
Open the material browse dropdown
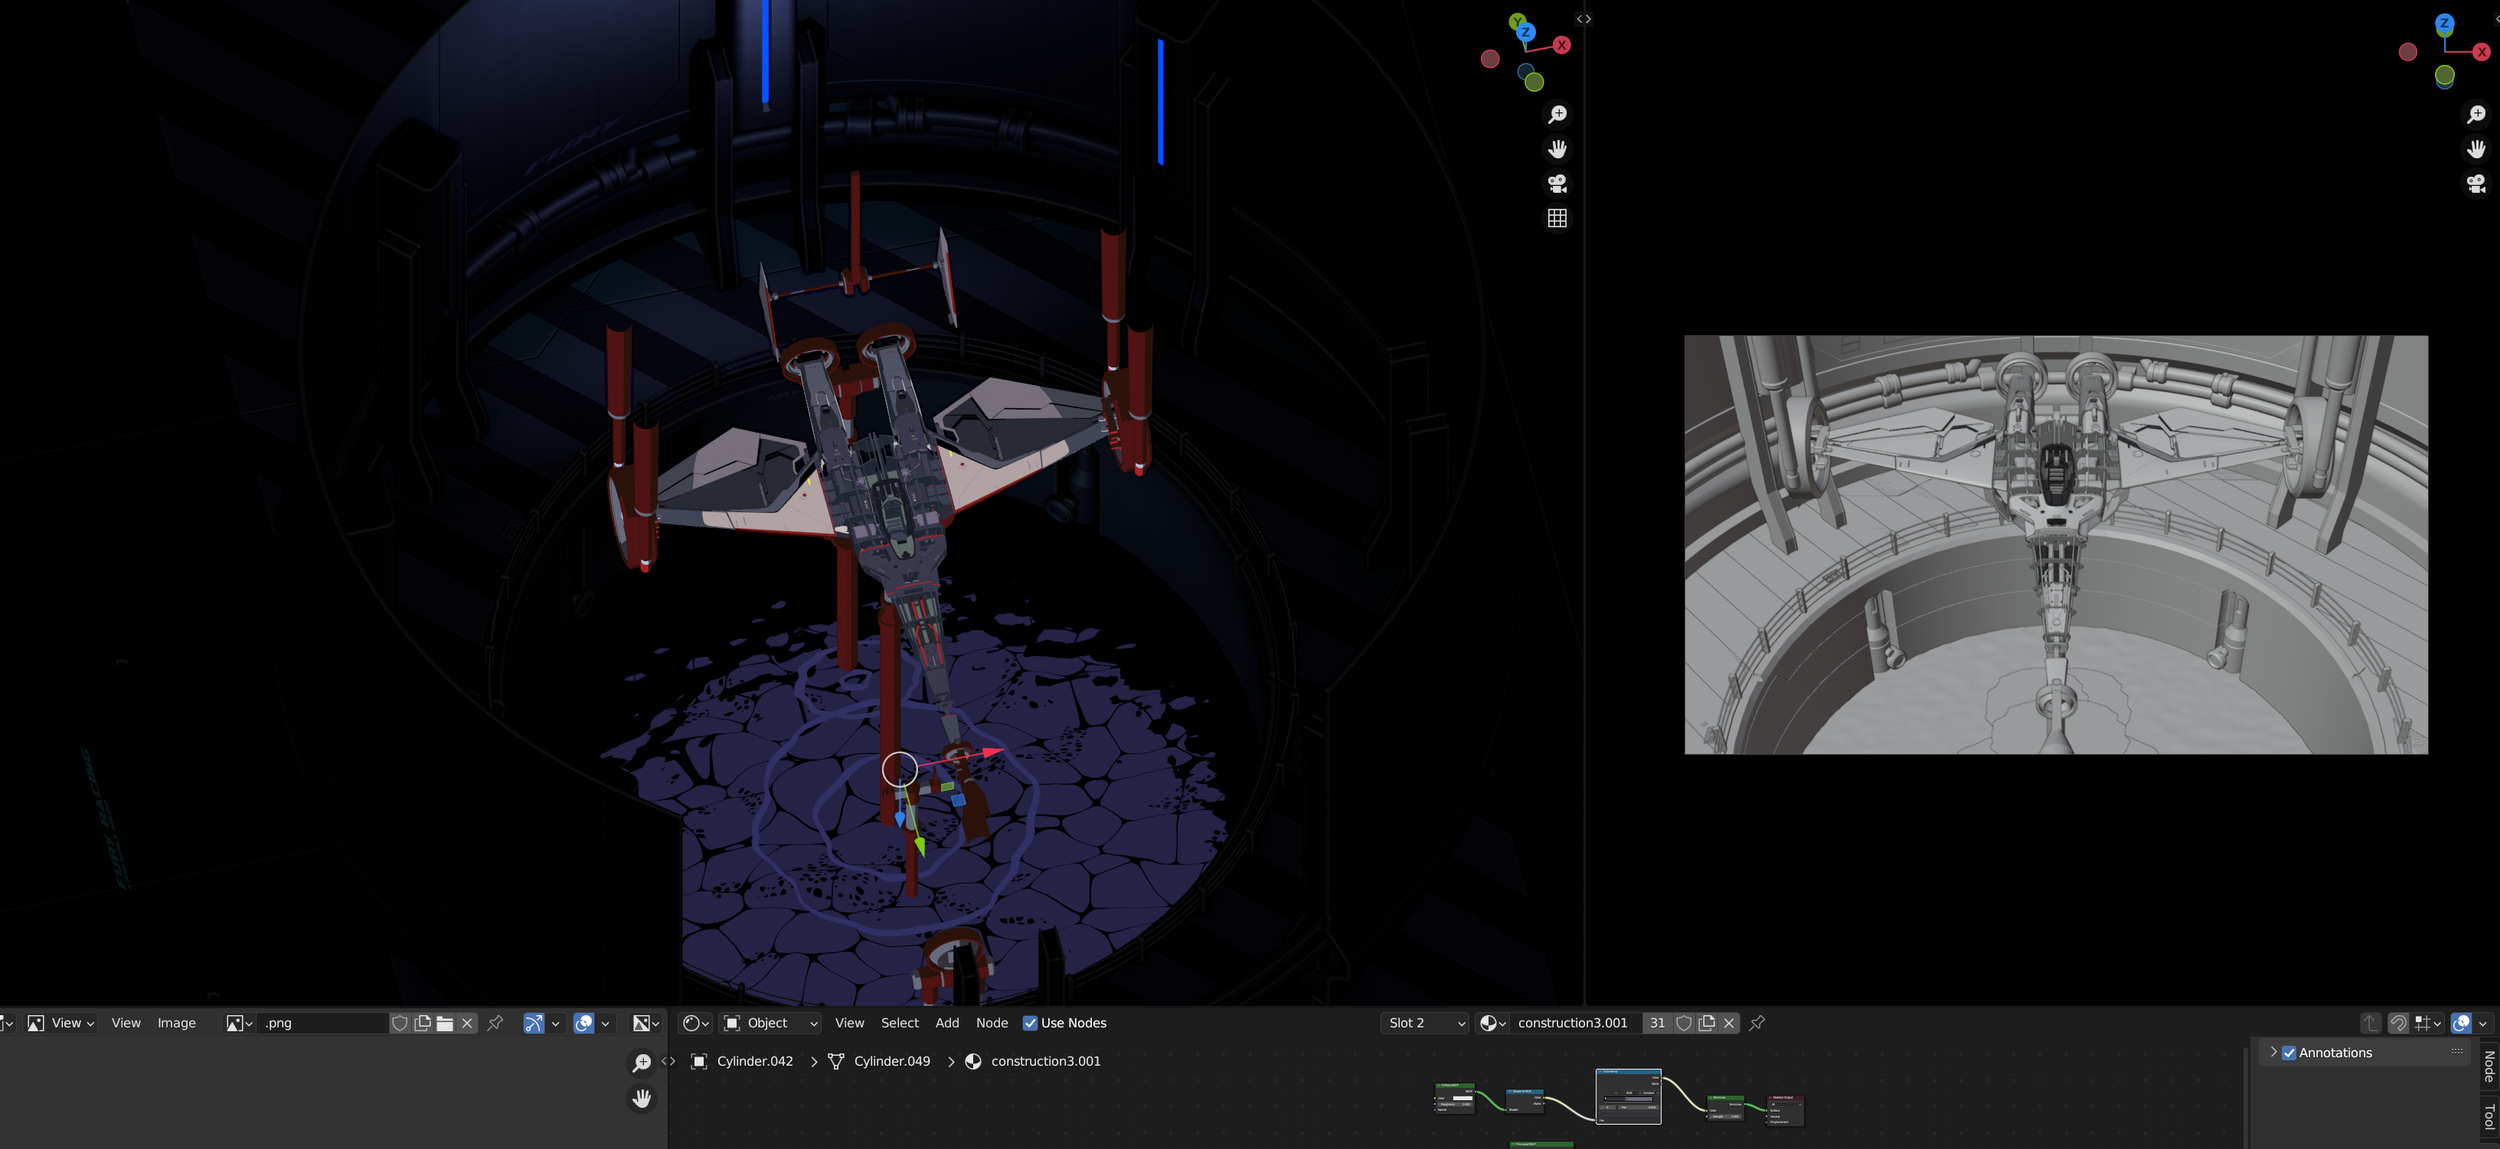coord(1493,1023)
